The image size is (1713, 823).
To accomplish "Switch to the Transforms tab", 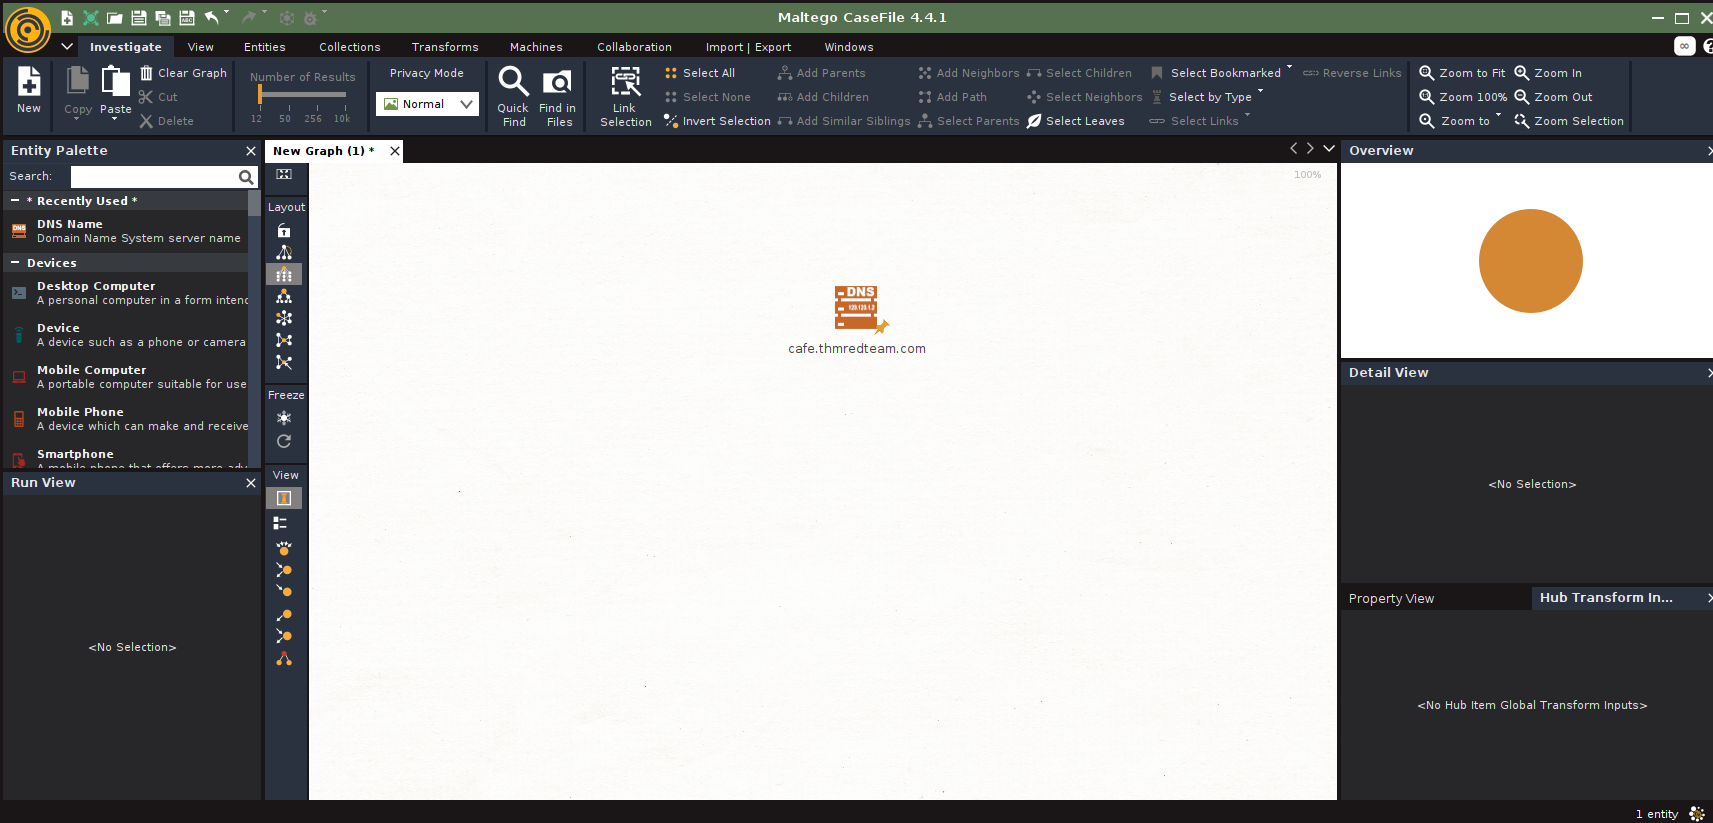I will [445, 47].
